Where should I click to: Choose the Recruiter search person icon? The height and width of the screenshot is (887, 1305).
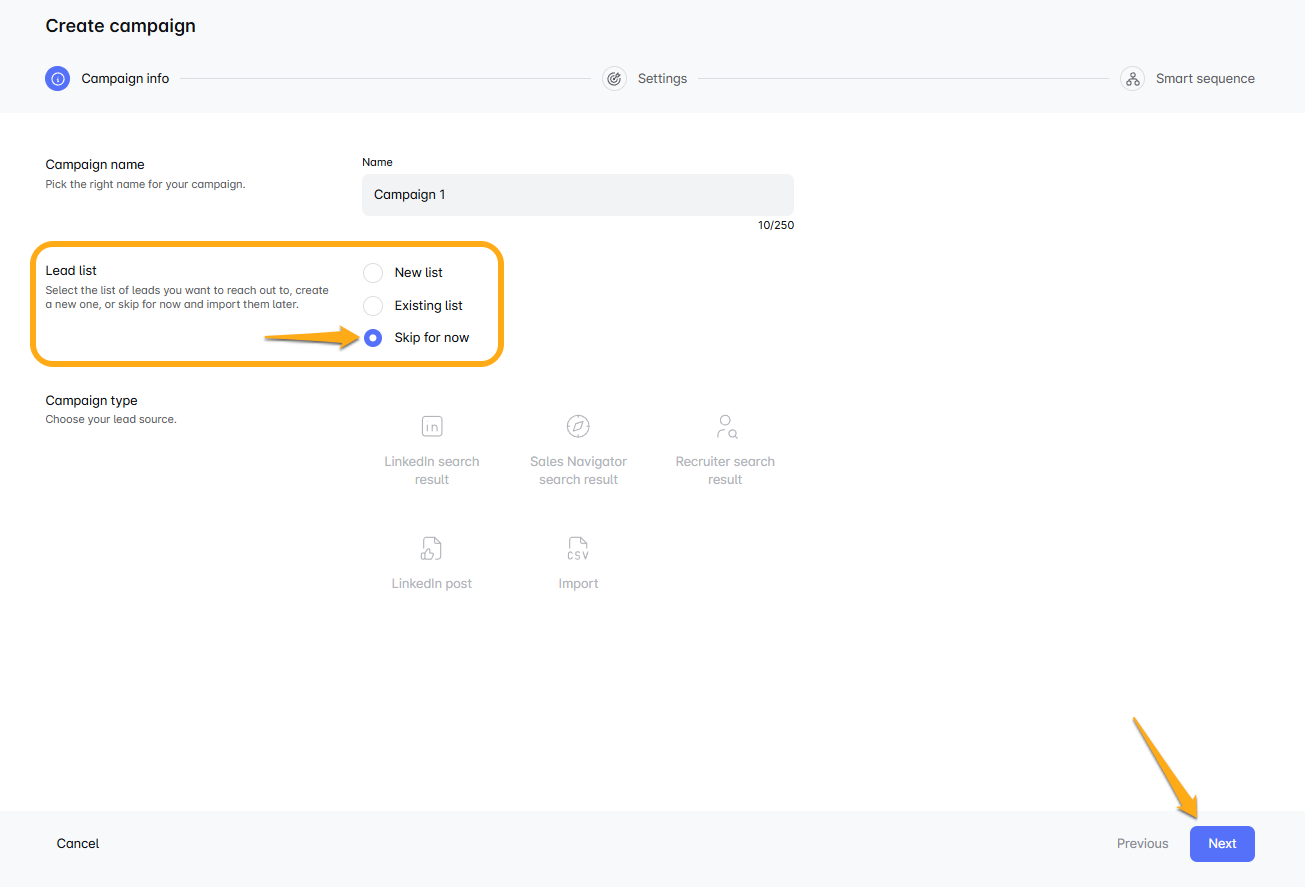tap(726, 427)
